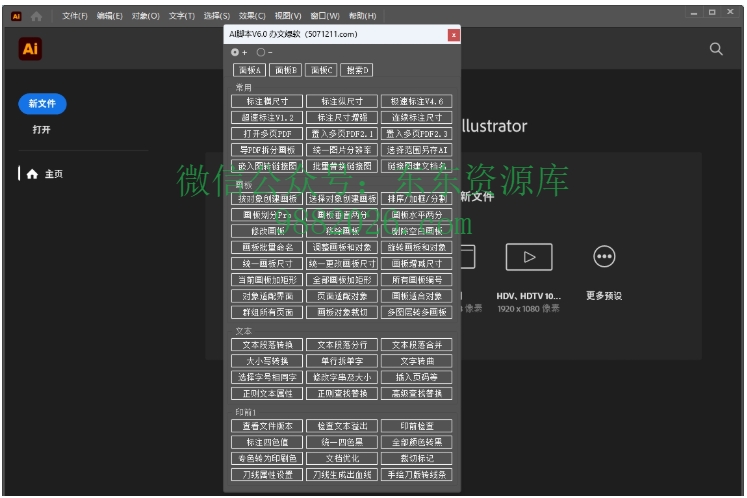Click the home icon in title bar

point(36,16)
